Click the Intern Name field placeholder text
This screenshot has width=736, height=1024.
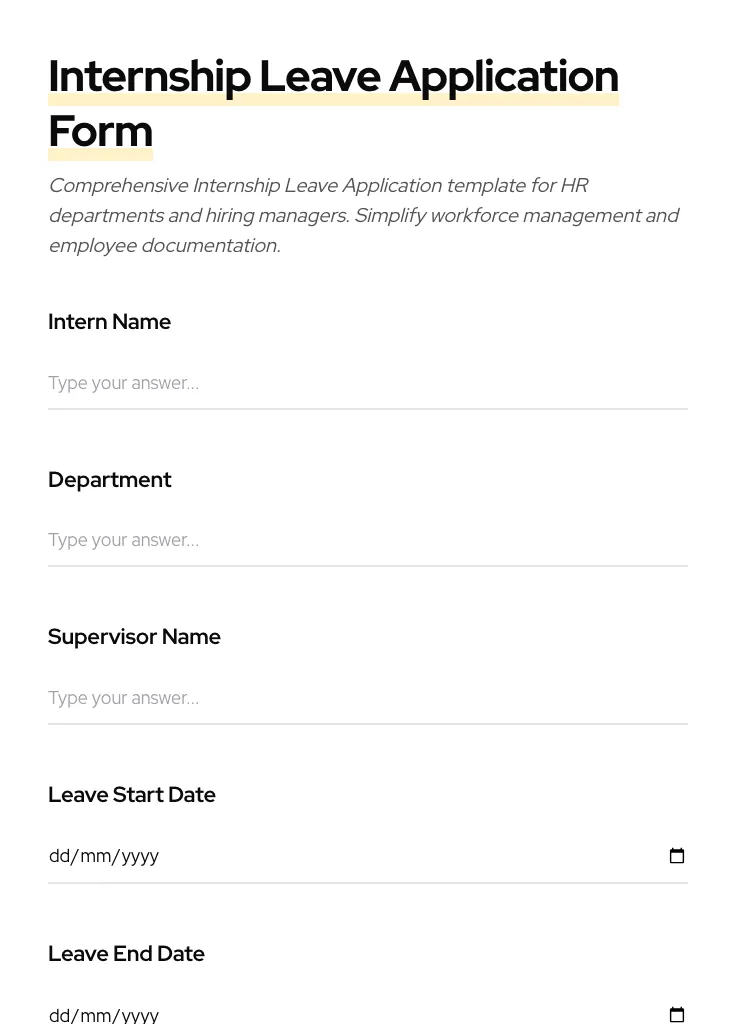point(123,383)
